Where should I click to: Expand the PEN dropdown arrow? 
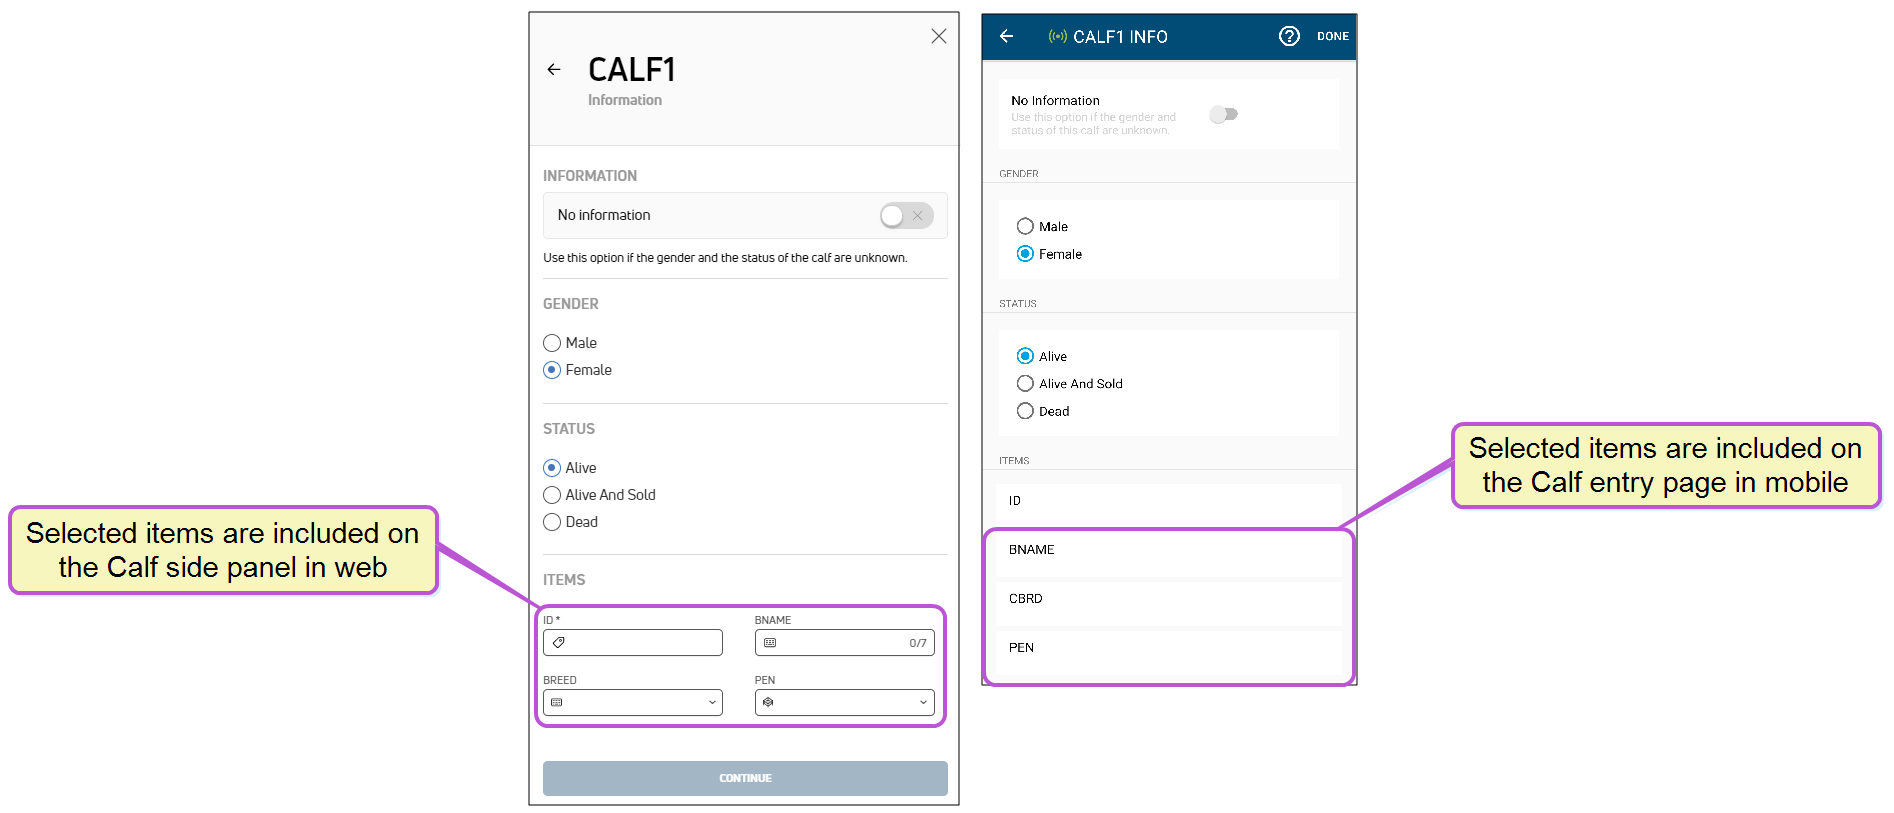pyautogui.click(x=923, y=702)
